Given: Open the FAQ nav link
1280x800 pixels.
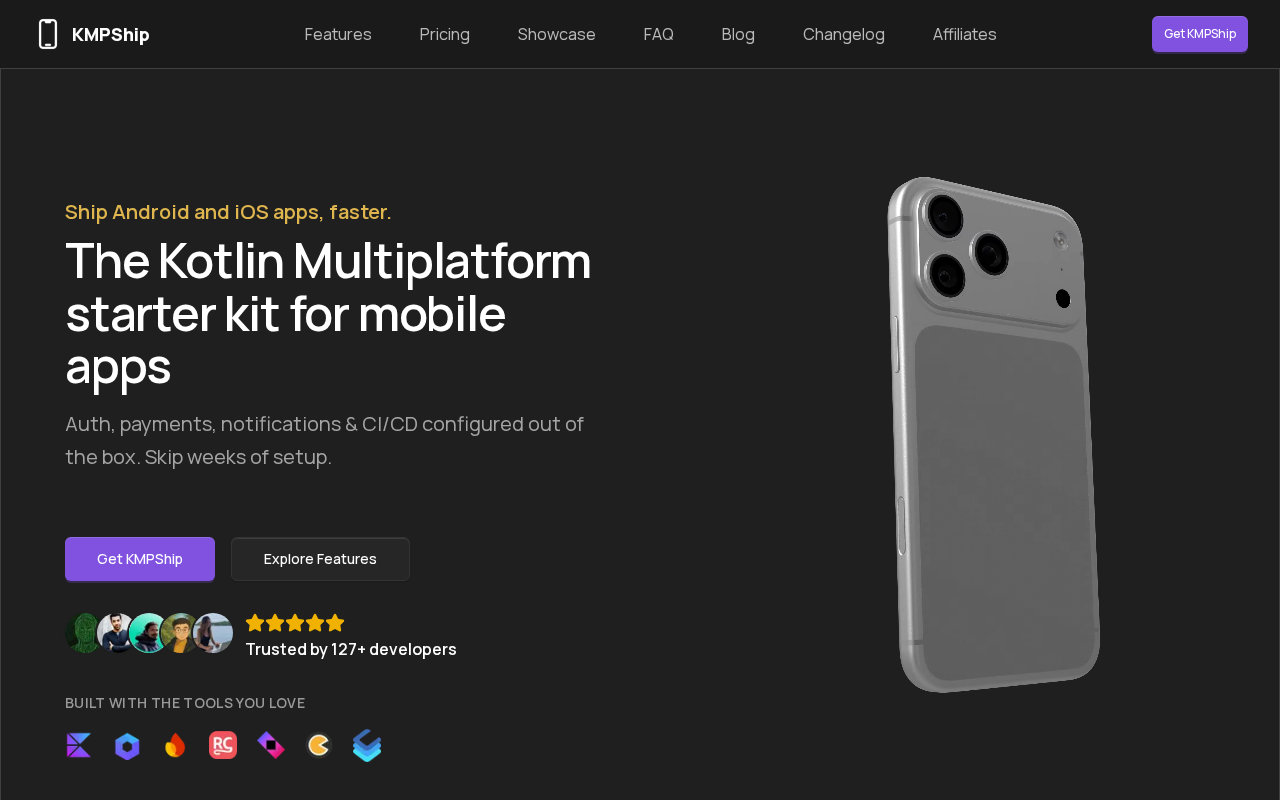Looking at the screenshot, I should [659, 34].
